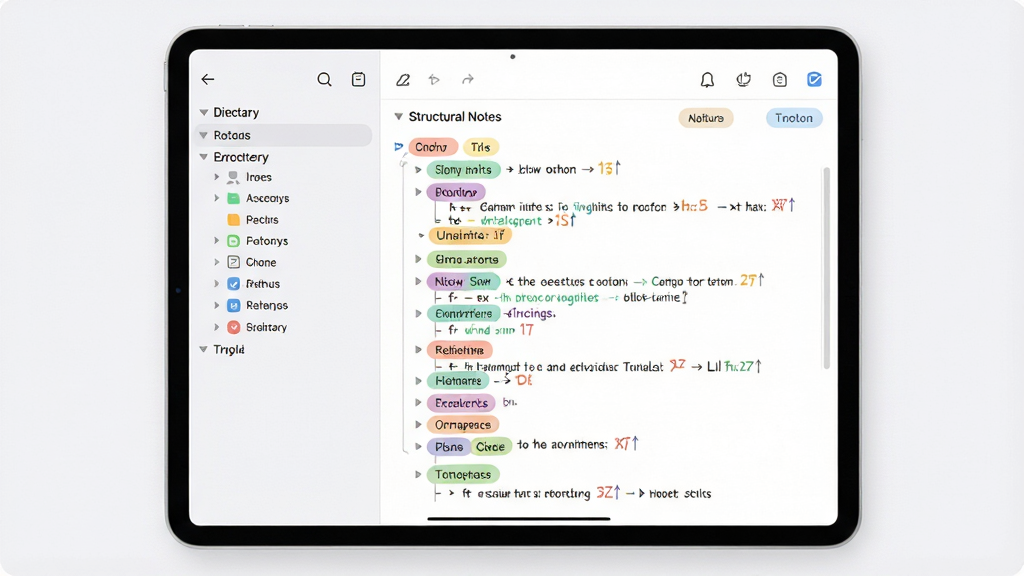The image size is (1024, 576).
Task: Collapse the Trigld section triangle
Action: pos(204,349)
